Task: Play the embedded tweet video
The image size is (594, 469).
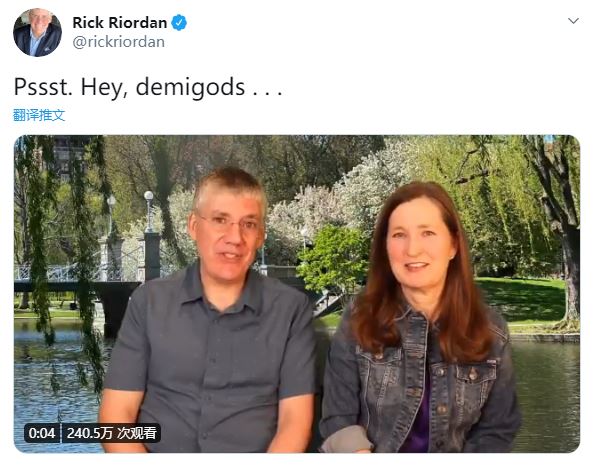Action: tap(297, 294)
